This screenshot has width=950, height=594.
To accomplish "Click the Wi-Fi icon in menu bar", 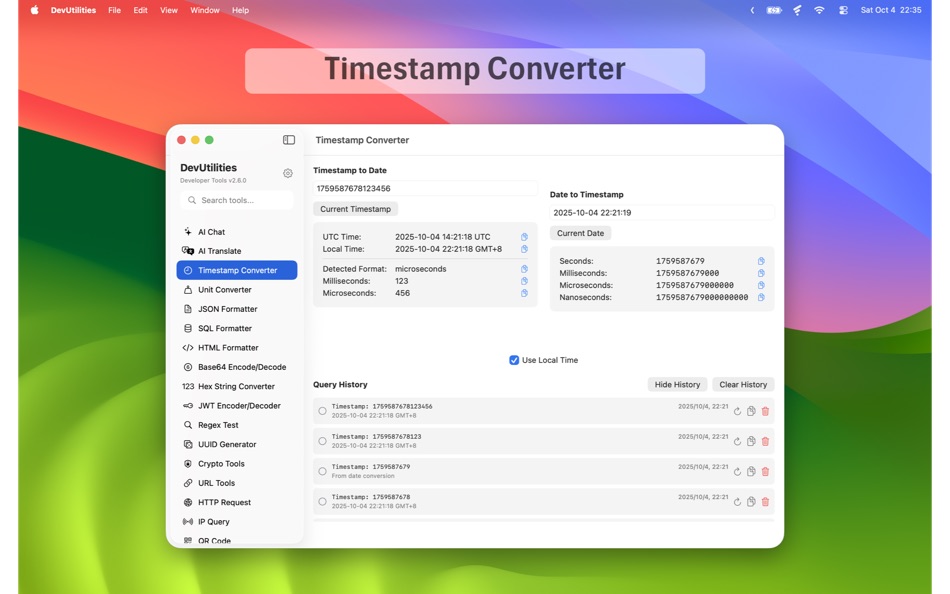I will [819, 10].
